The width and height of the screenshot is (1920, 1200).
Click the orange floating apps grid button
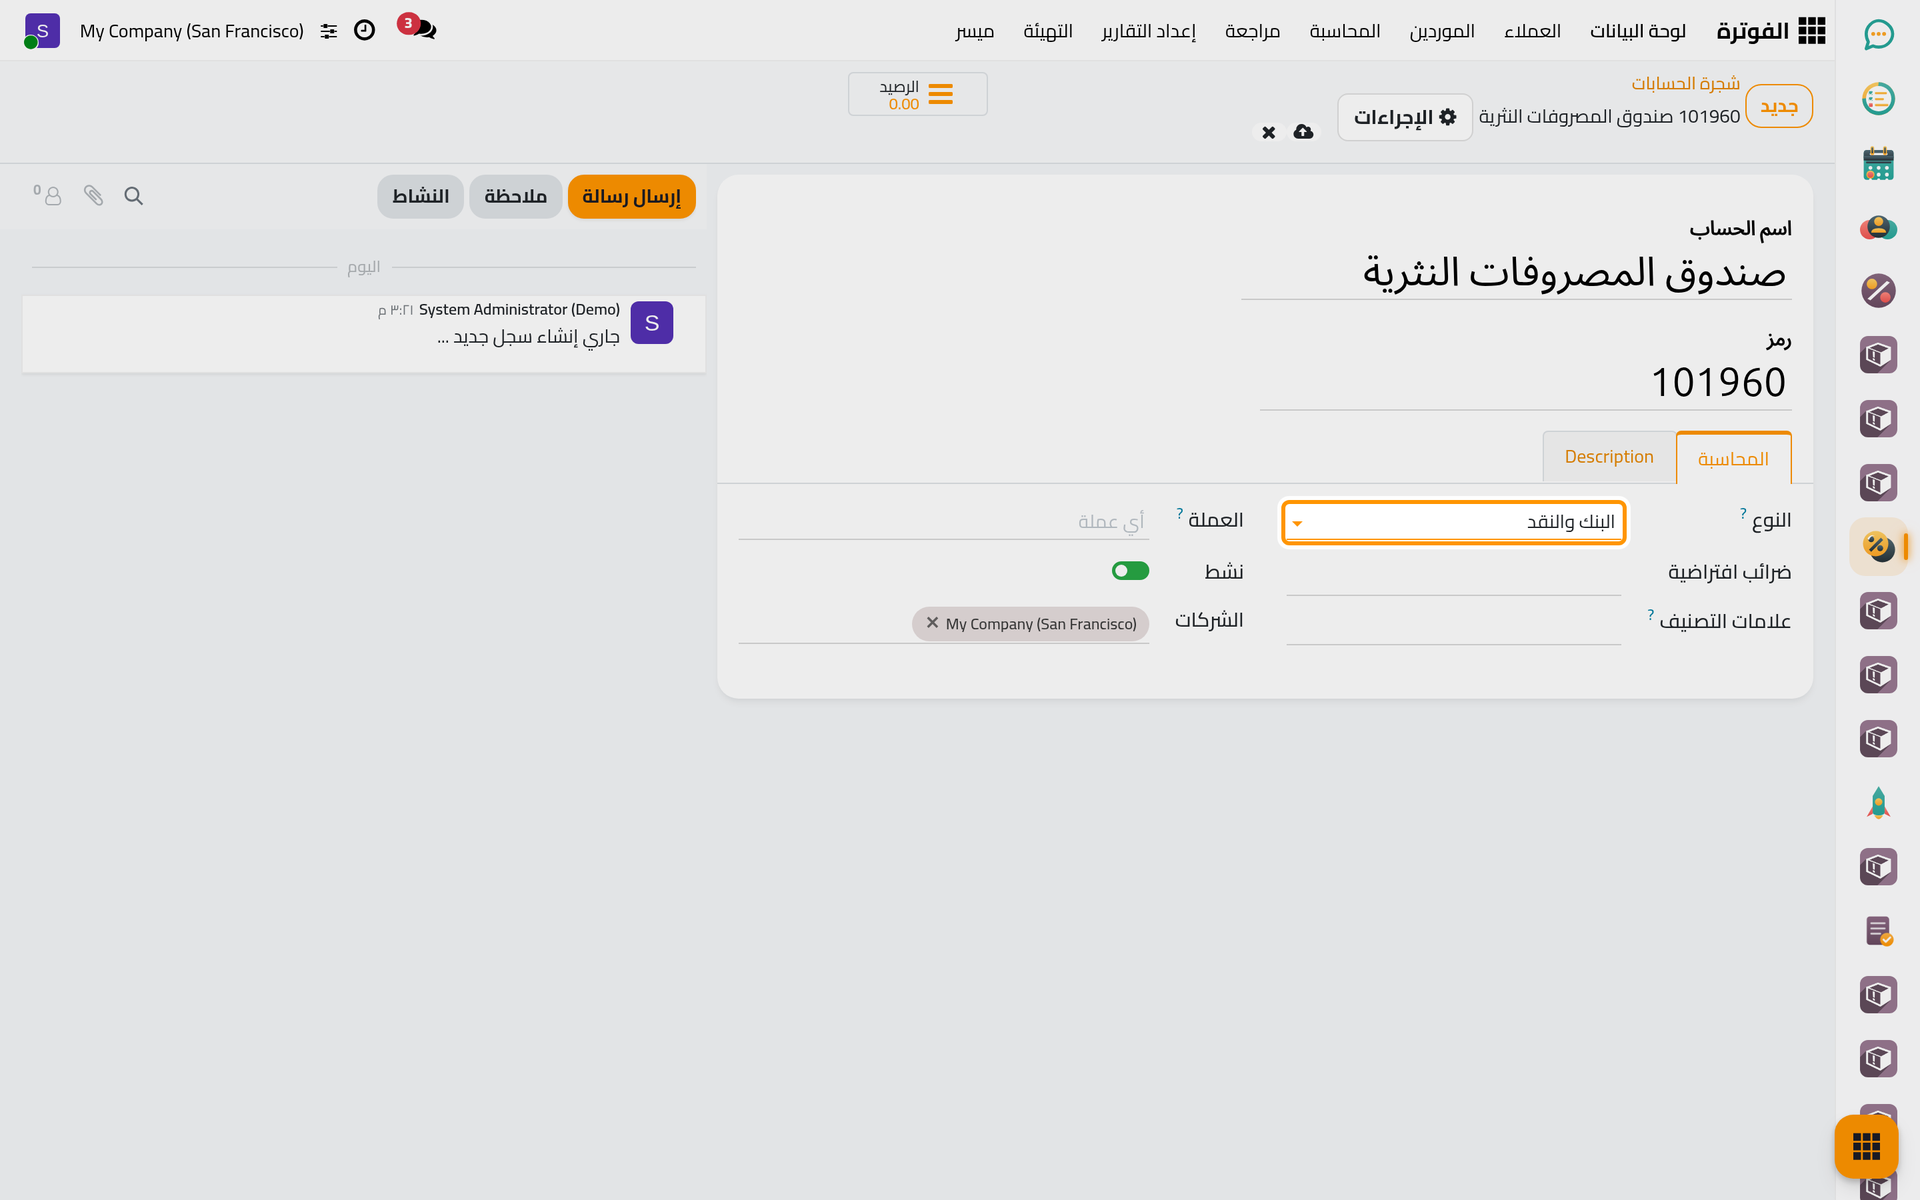1866,1146
